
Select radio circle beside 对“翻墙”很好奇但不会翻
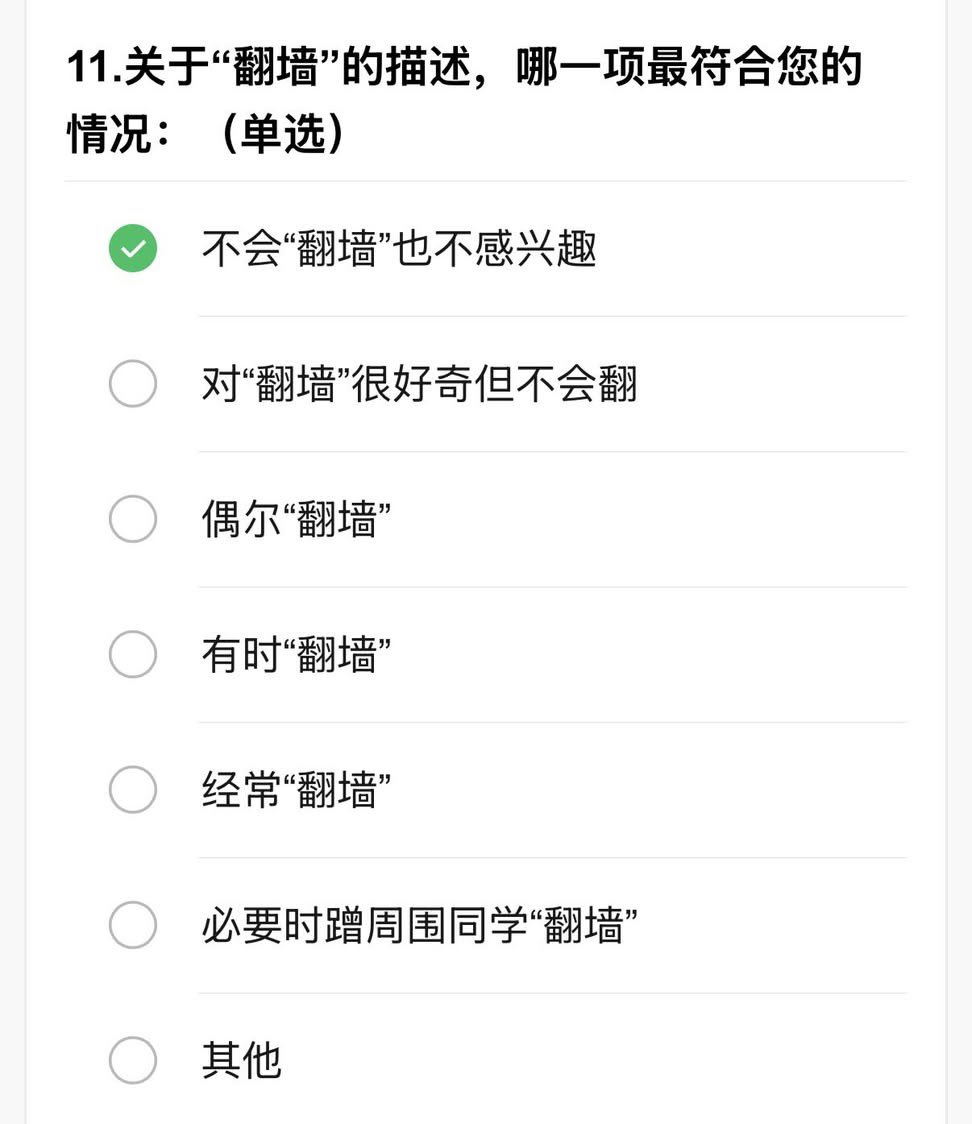[133, 384]
